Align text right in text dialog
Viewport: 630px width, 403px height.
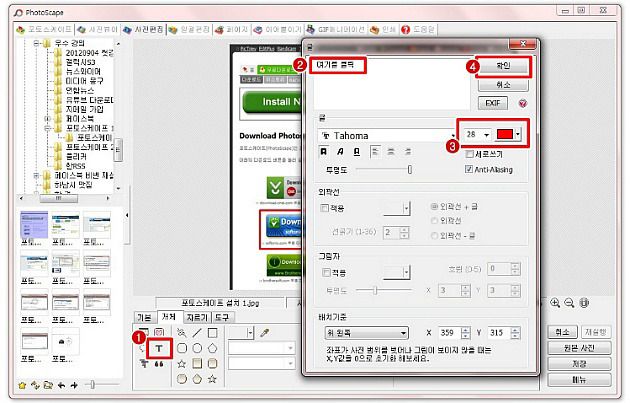407,151
